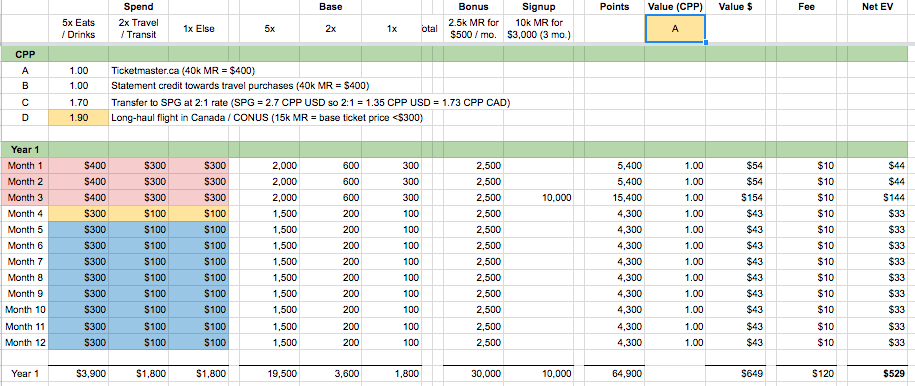
Task: Select "2.5k MR for $500 / mo." cell
Action: (x=473, y=29)
